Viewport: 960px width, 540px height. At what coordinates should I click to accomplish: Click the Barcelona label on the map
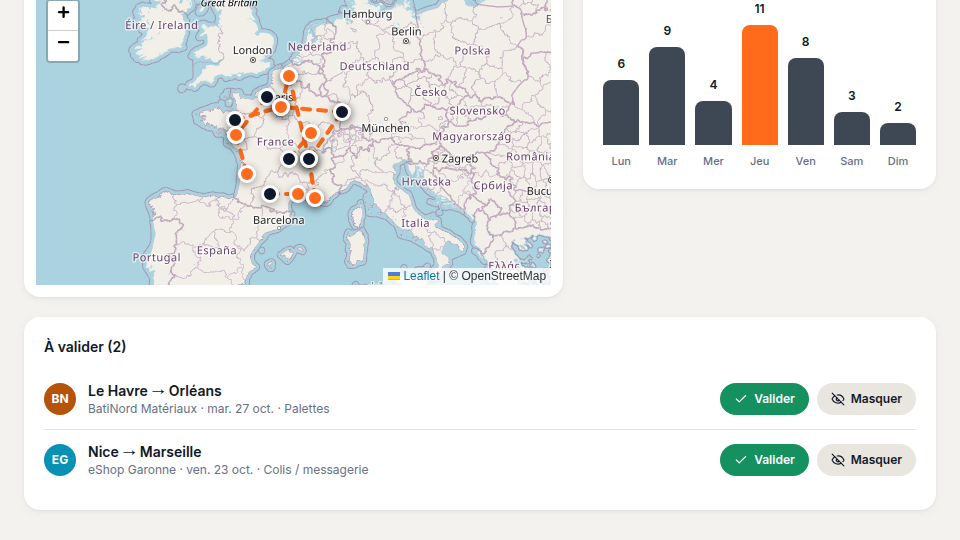pos(279,220)
